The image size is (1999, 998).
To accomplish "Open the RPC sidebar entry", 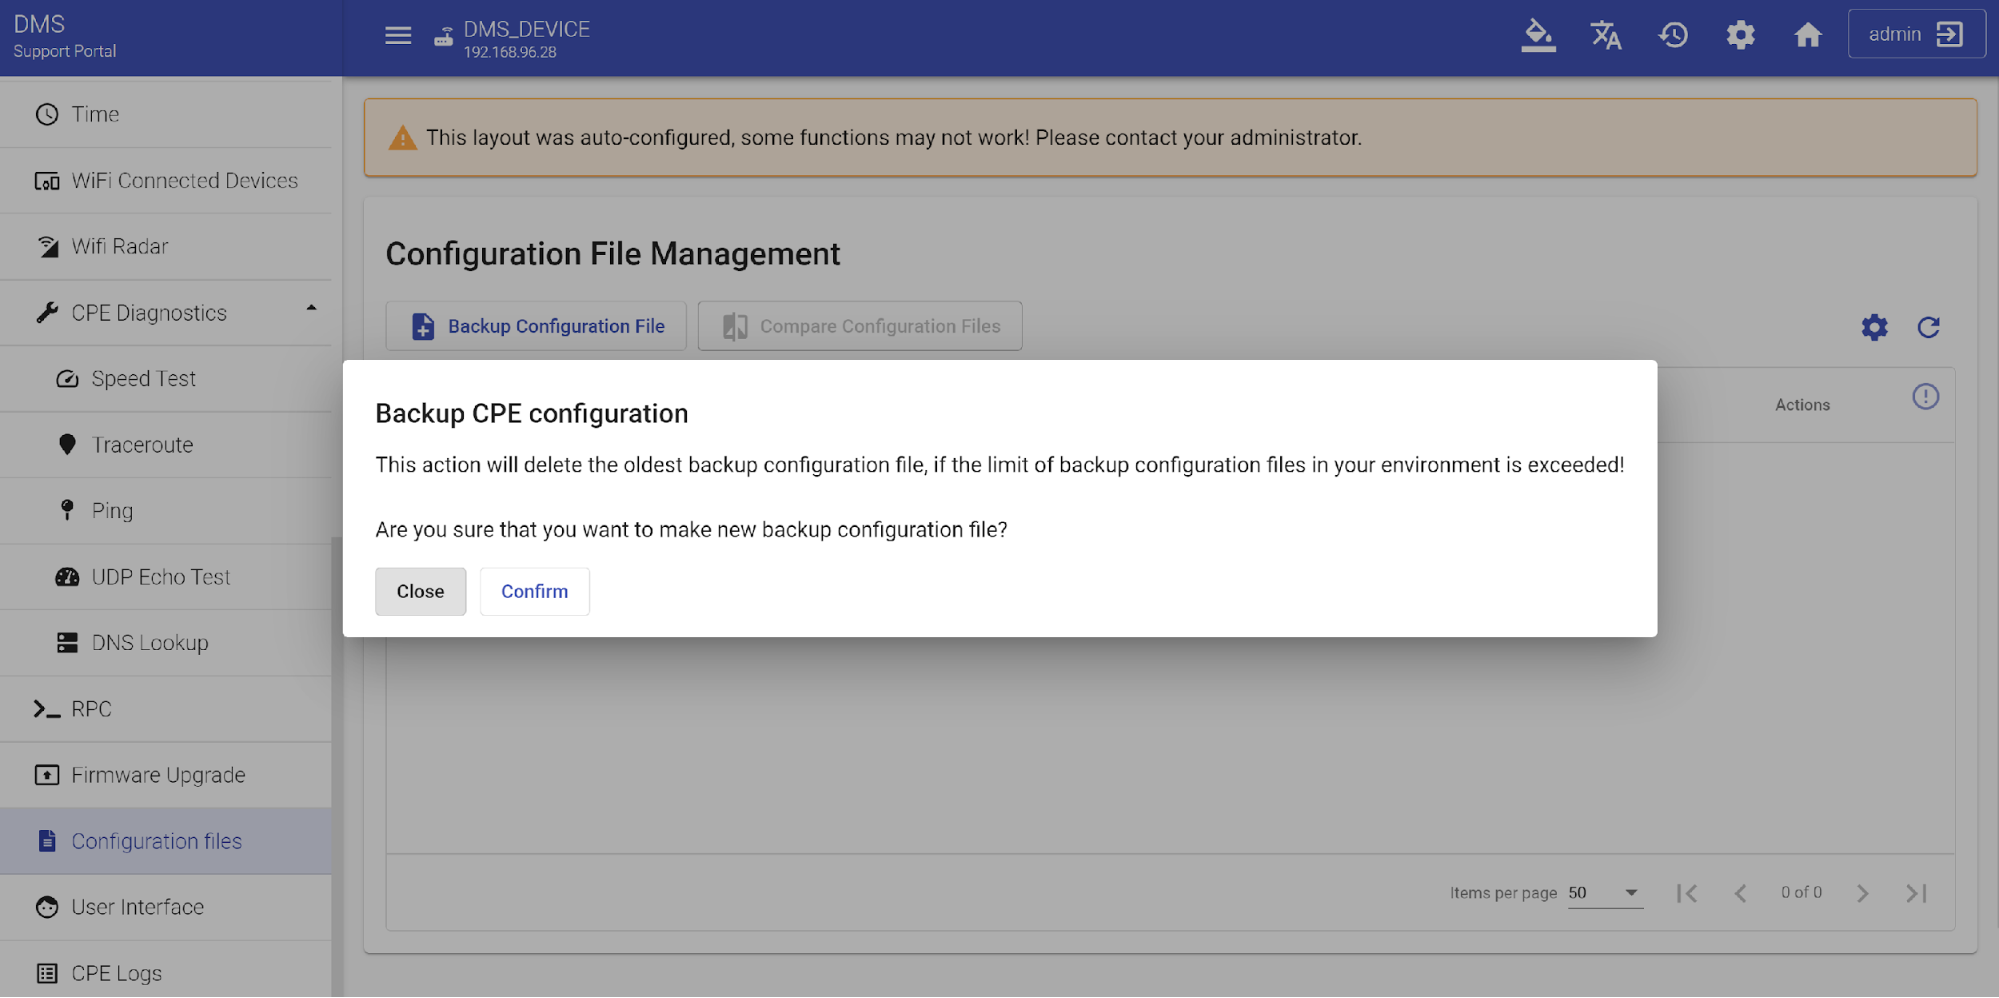I will 91,709.
